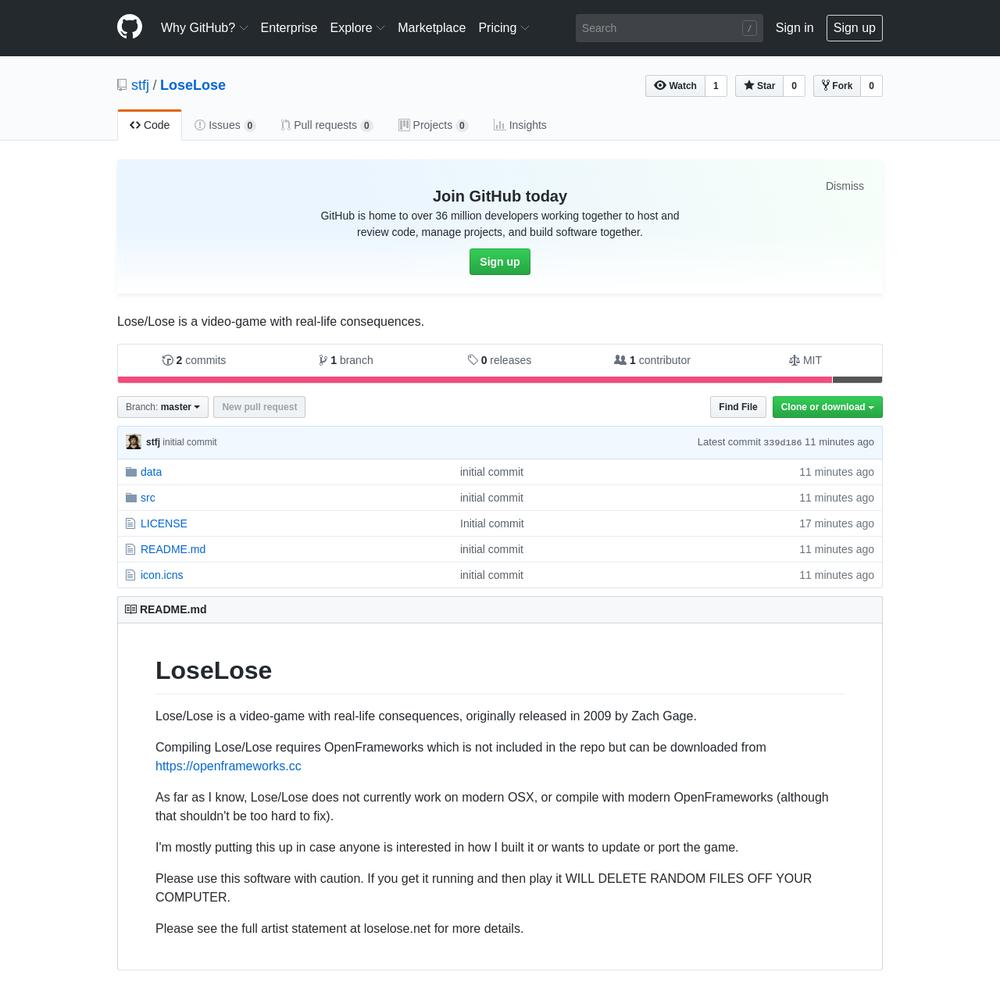1000x1000 pixels.
Task: Go to Marketplace
Action: 432,28
